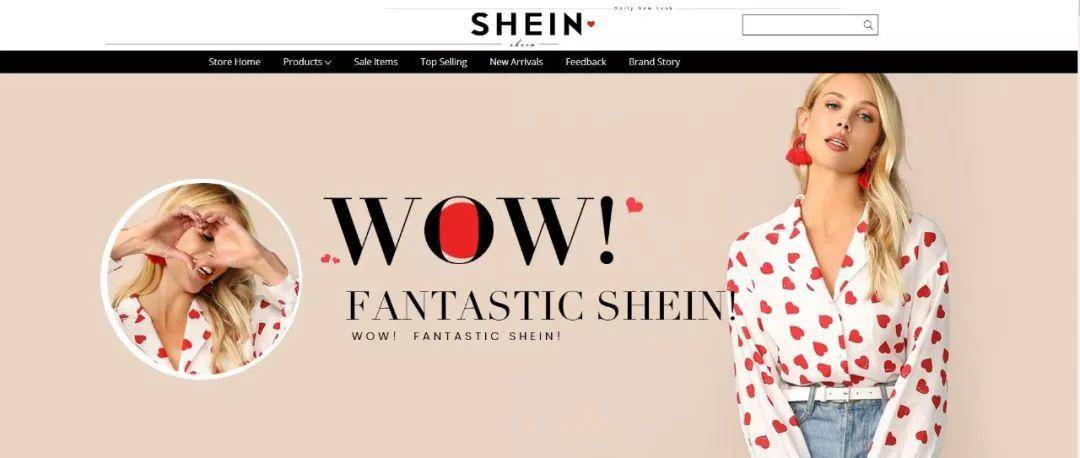View New Arrivals
The height and width of the screenshot is (458, 1080).
coord(516,62)
